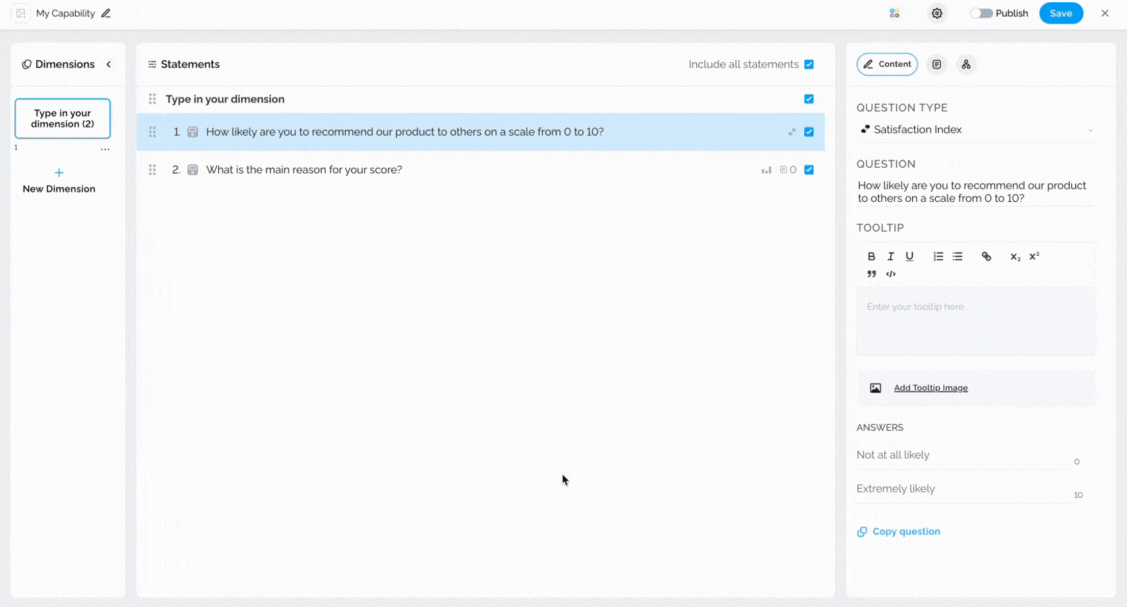The width and height of the screenshot is (1127, 607).
Task: Click the colorful theme icon in header
Action: click(x=894, y=14)
